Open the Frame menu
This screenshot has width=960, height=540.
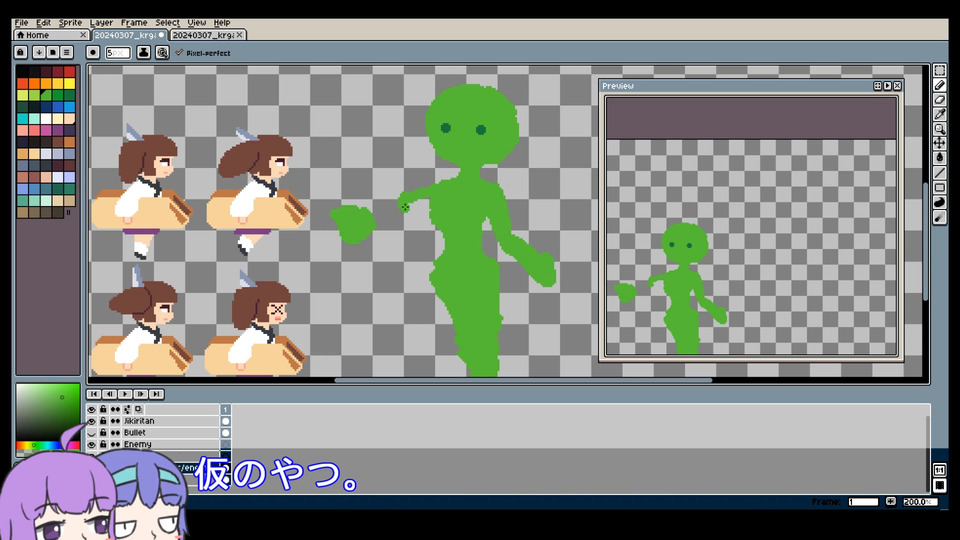[133, 23]
